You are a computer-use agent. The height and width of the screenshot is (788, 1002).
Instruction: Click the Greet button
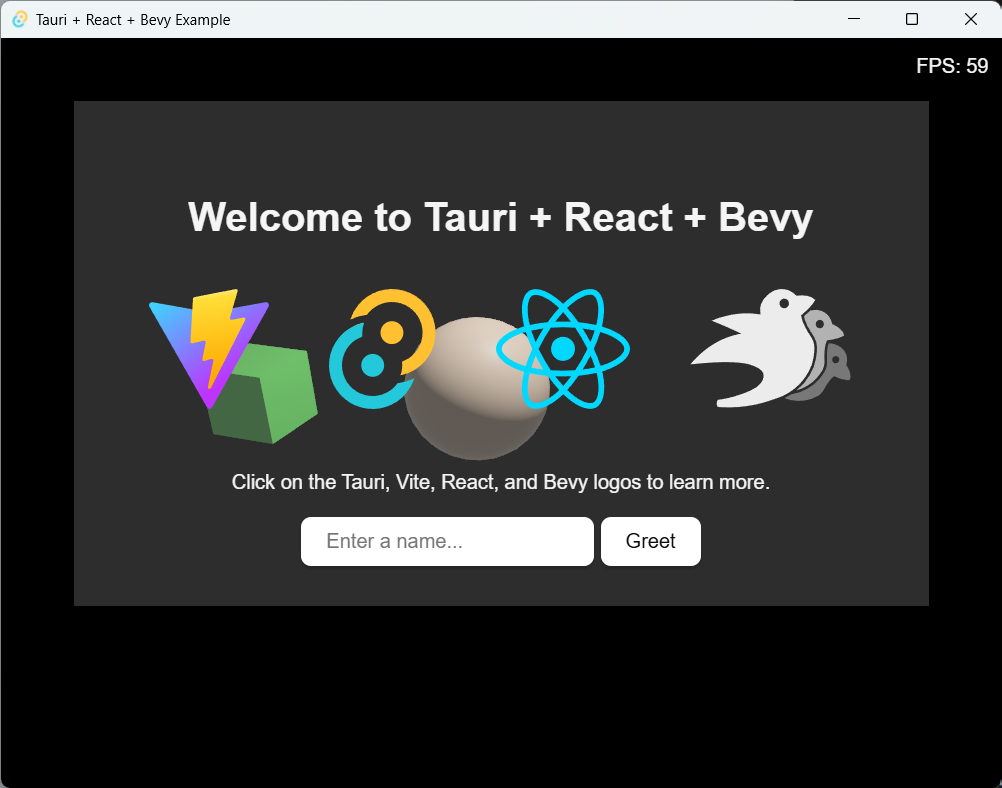pos(651,541)
